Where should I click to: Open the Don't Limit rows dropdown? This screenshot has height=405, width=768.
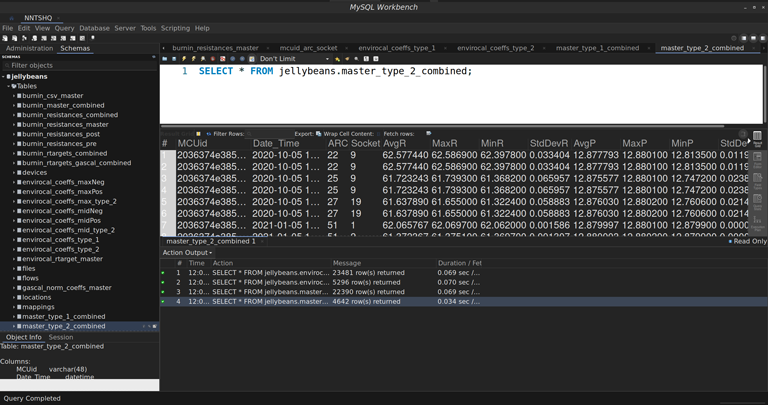click(294, 59)
